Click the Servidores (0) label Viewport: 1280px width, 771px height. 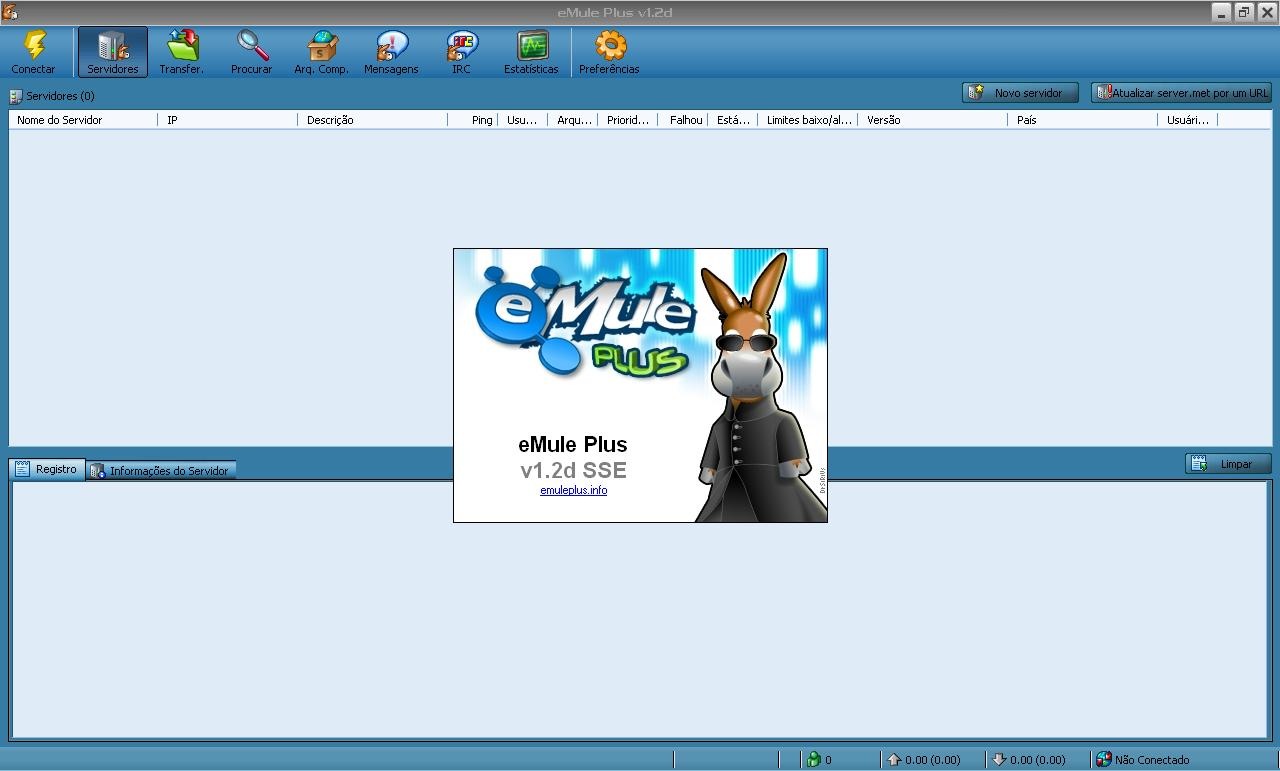(60, 96)
